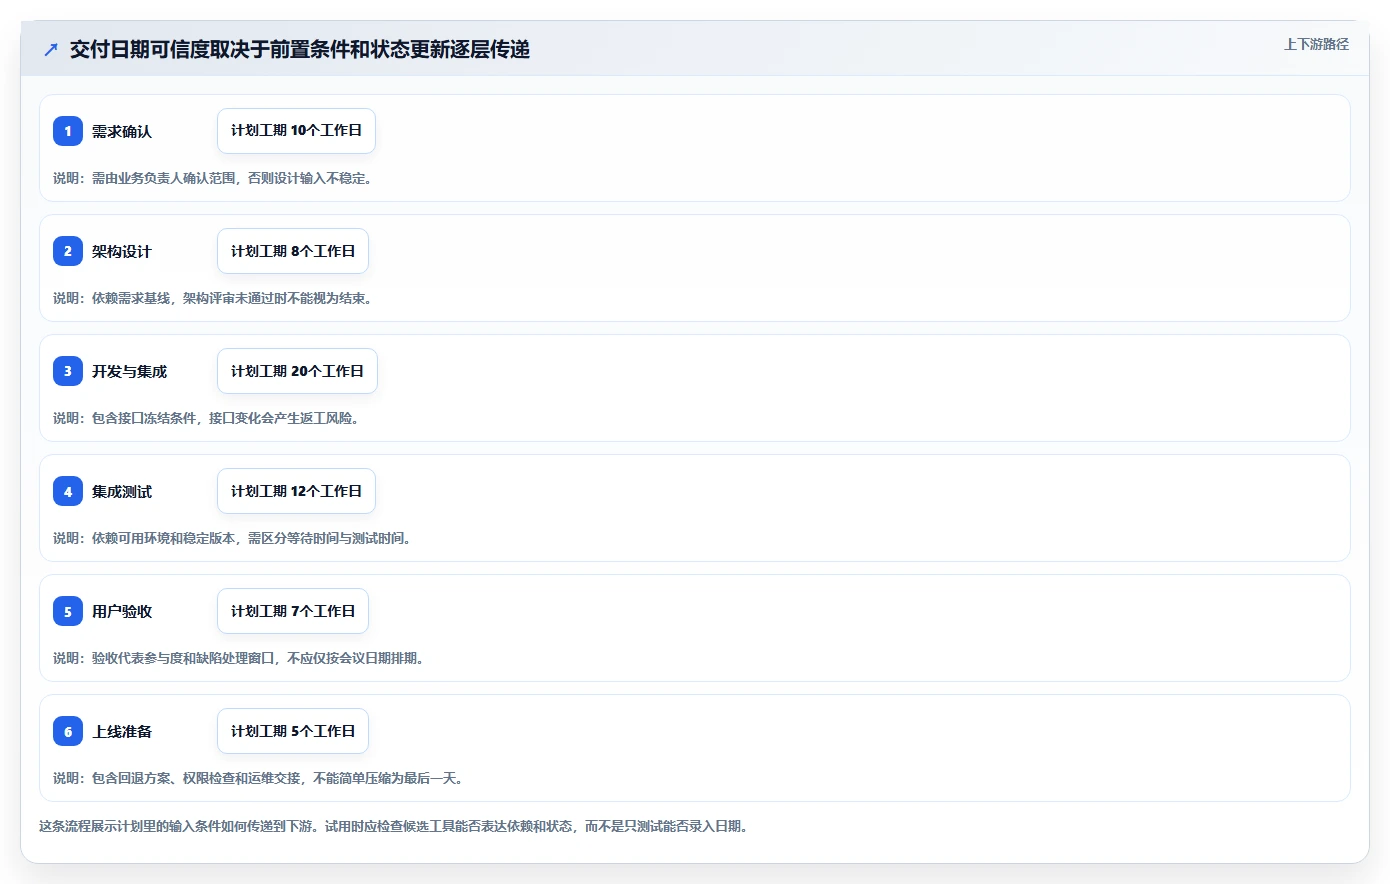The height and width of the screenshot is (884, 1390).
Task: Click the arrow icon beside the header title
Action: pos(51,49)
